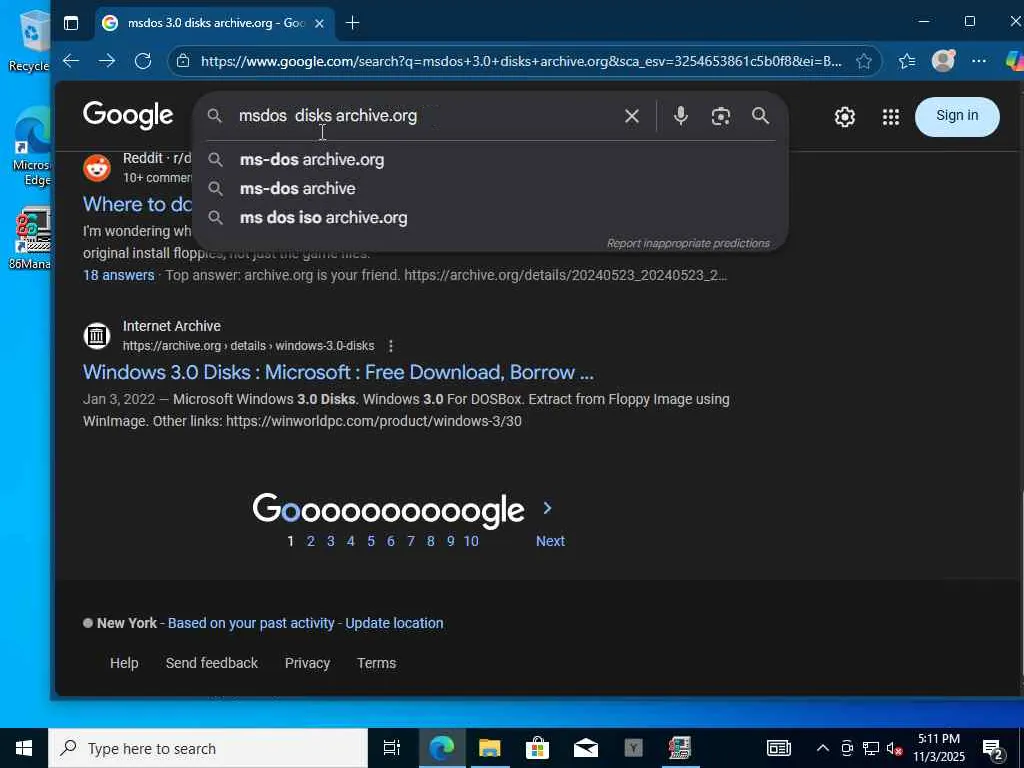This screenshot has width=1024, height=768.
Task: Open the '18 answers' Reddit link
Action: pos(118,275)
